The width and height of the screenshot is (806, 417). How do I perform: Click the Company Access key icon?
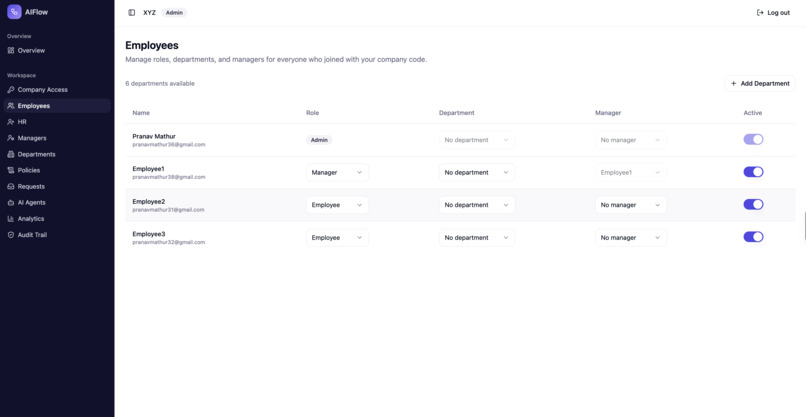click(11, 89)
